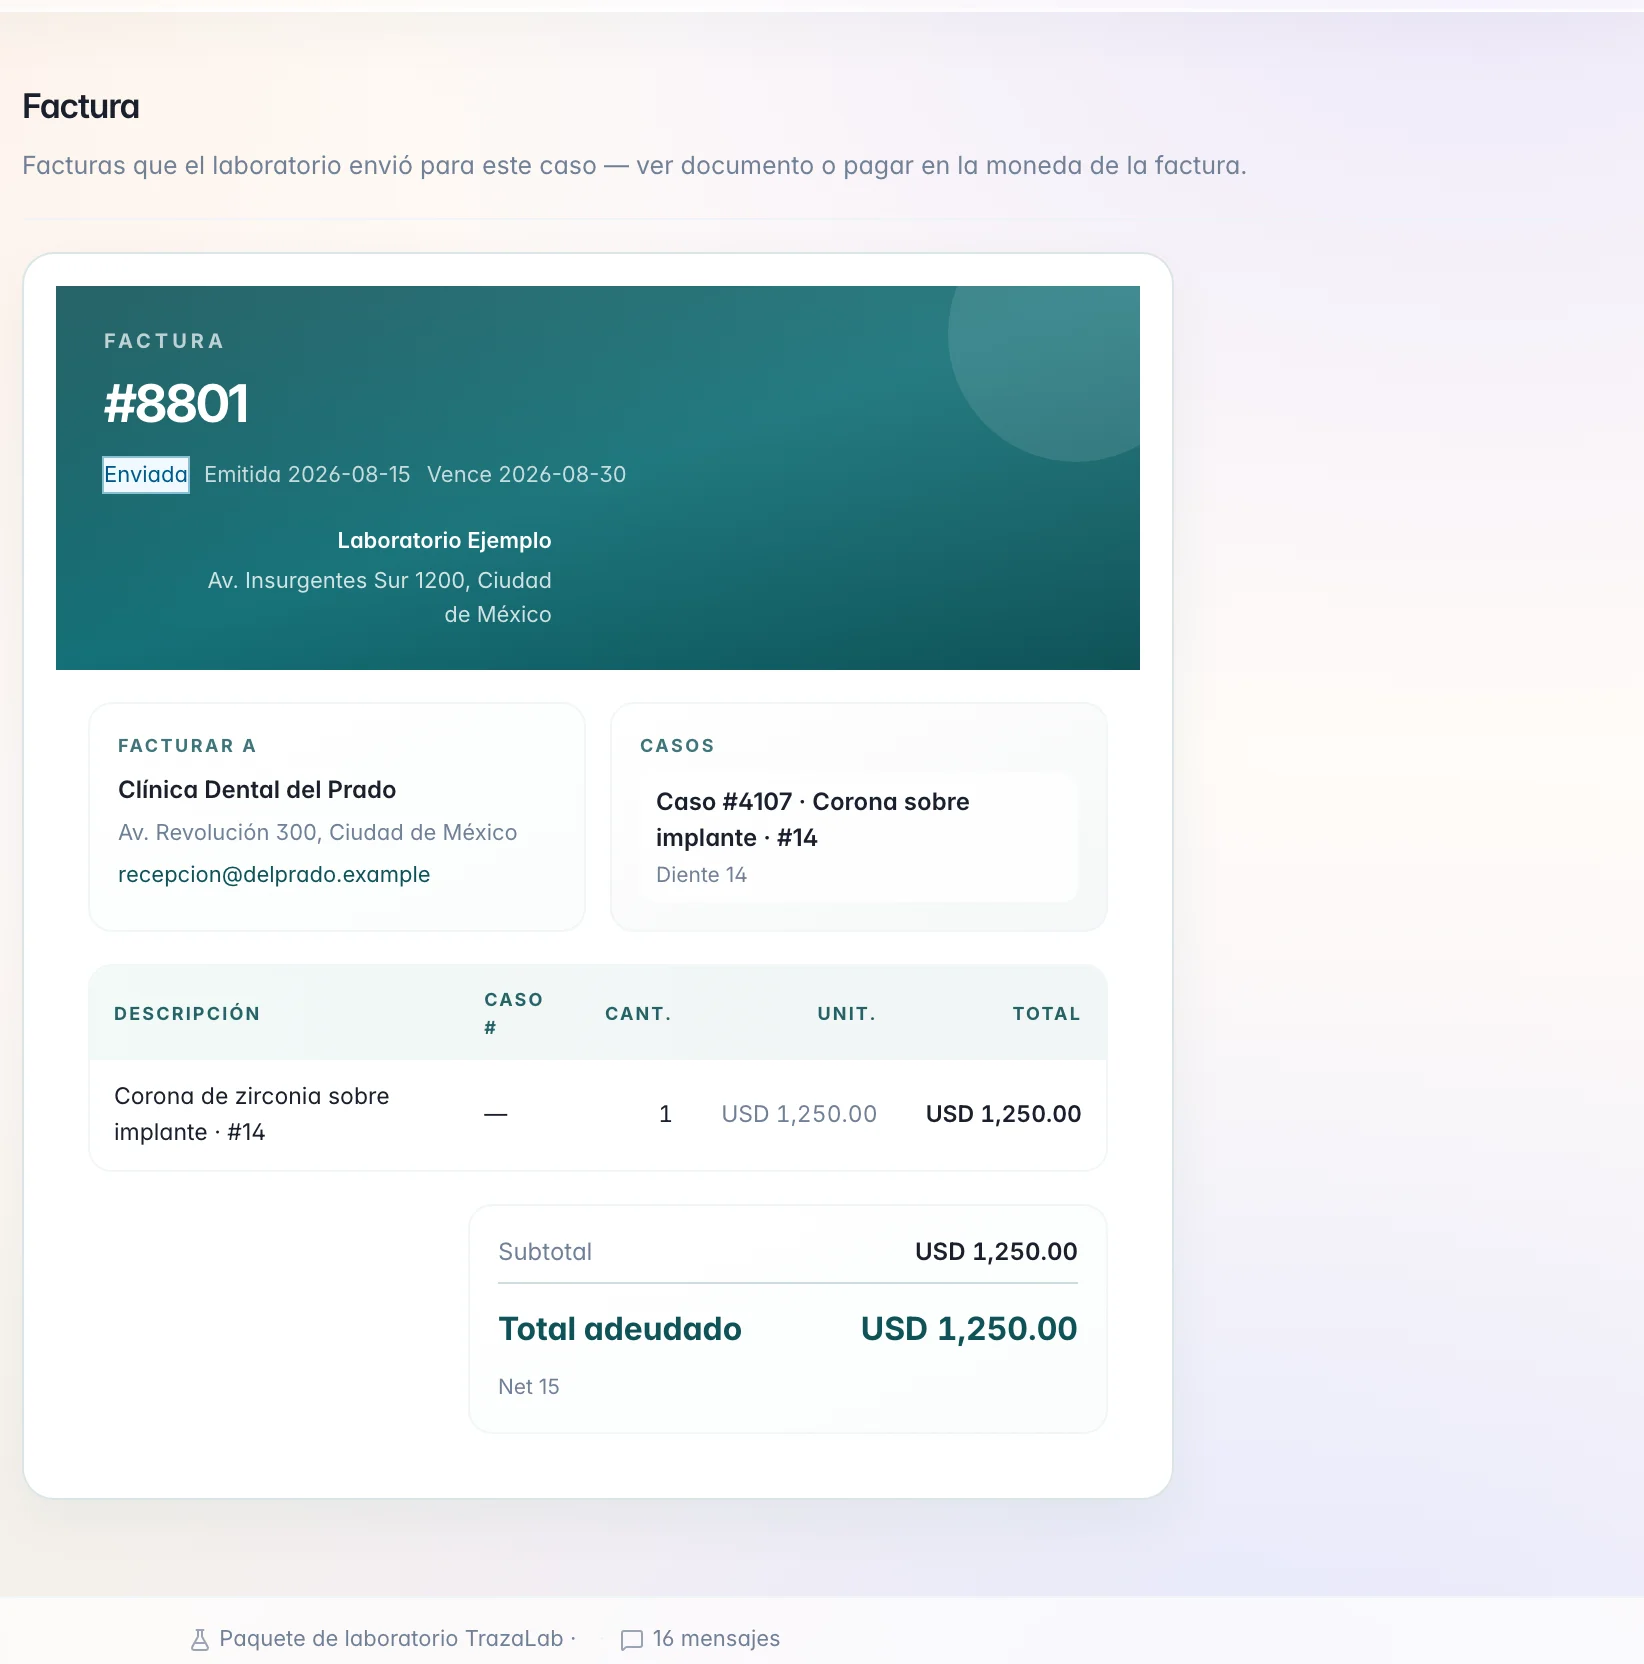Viewport: 1644px width, 1664px height.
Task: Click the DESCRIPCIÓN column header
Action: (x=187, y=1014)
